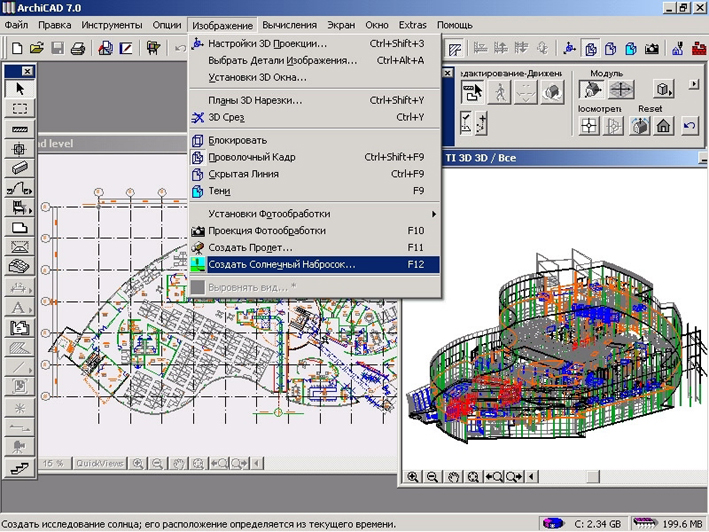
Task: Expand the navigation palette arrow button
Action: pyautogui.click(x=694, y=86)
